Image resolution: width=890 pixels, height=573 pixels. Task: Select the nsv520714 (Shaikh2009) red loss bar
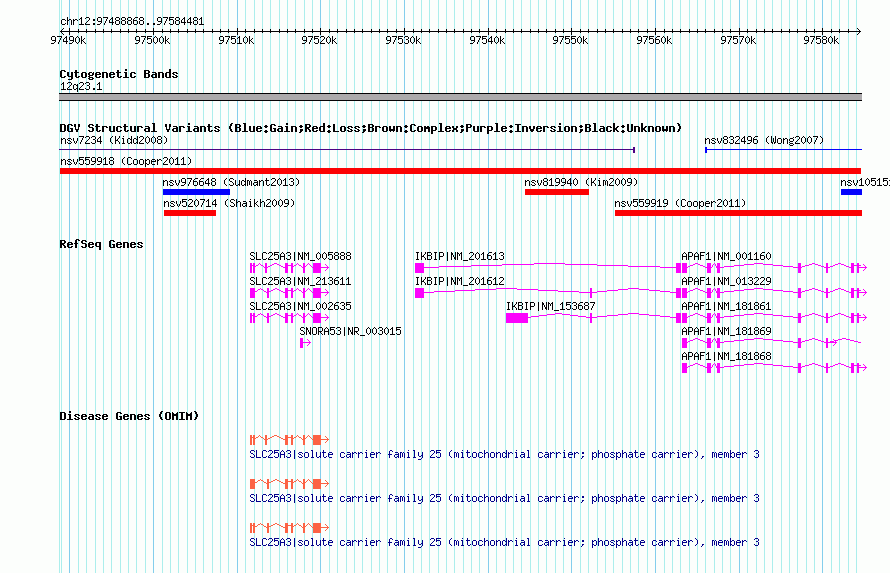190,213
